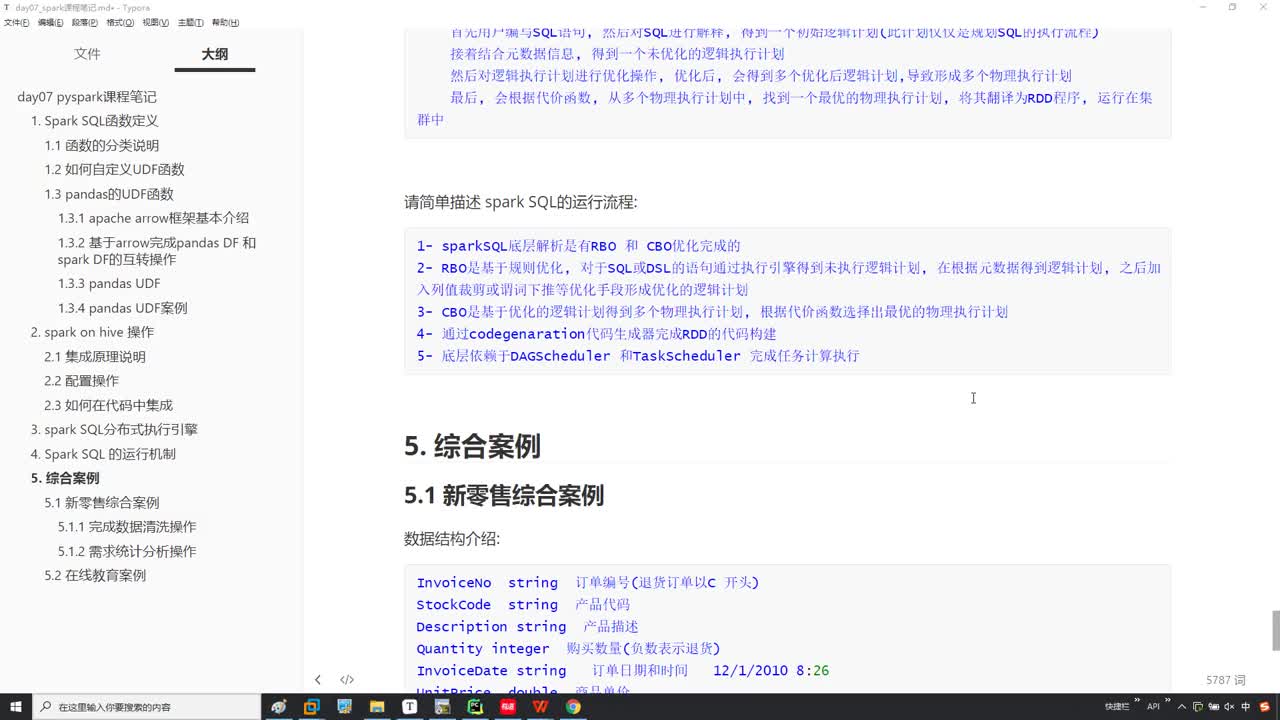Go to 2.3 如何在代码中集成 outline entry
The height and width of the screenshot is (720, 1280).
pyautogui.click(x=109, y=405)
